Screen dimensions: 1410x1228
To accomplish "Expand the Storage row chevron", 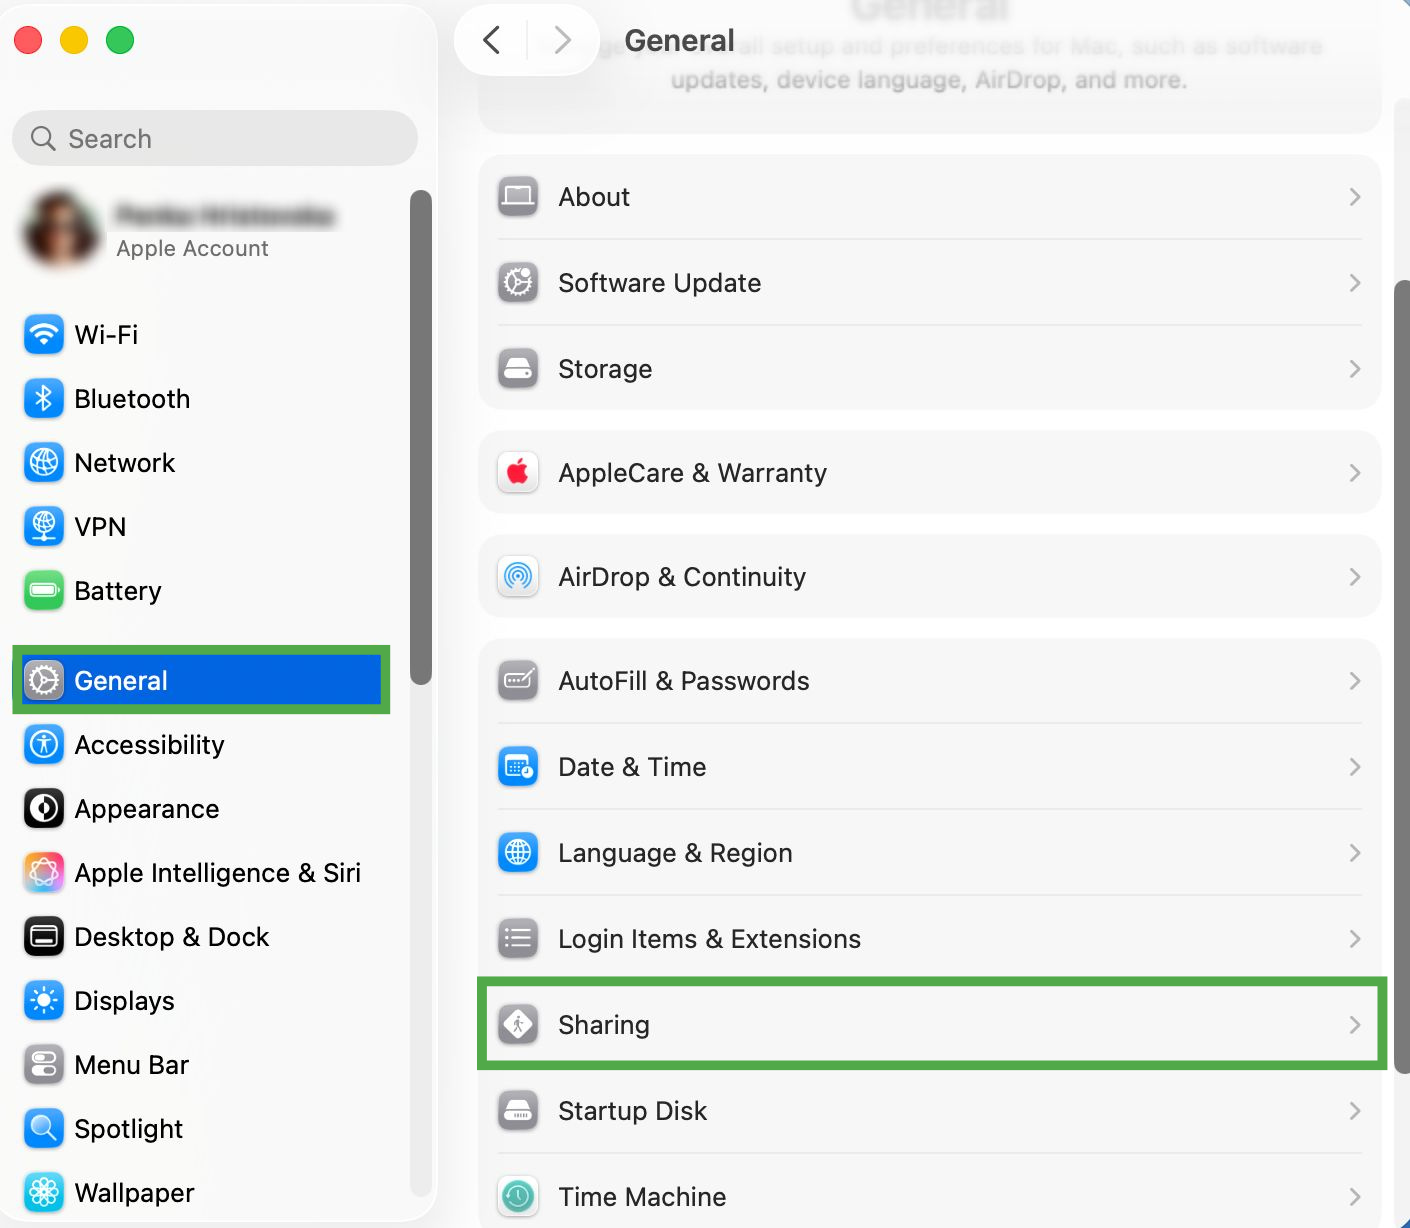I will click(1355, 369).
